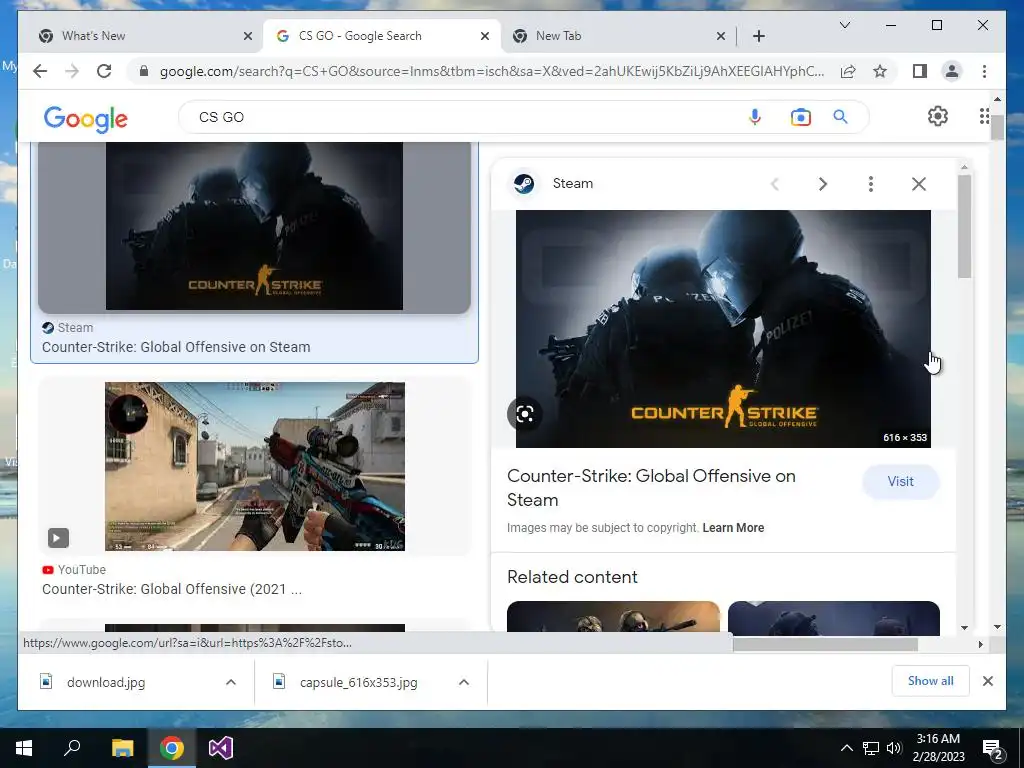Screen dimensions: 1024x768
Task: Search inside image with Lens overlay button
Action: coord(524,413)
